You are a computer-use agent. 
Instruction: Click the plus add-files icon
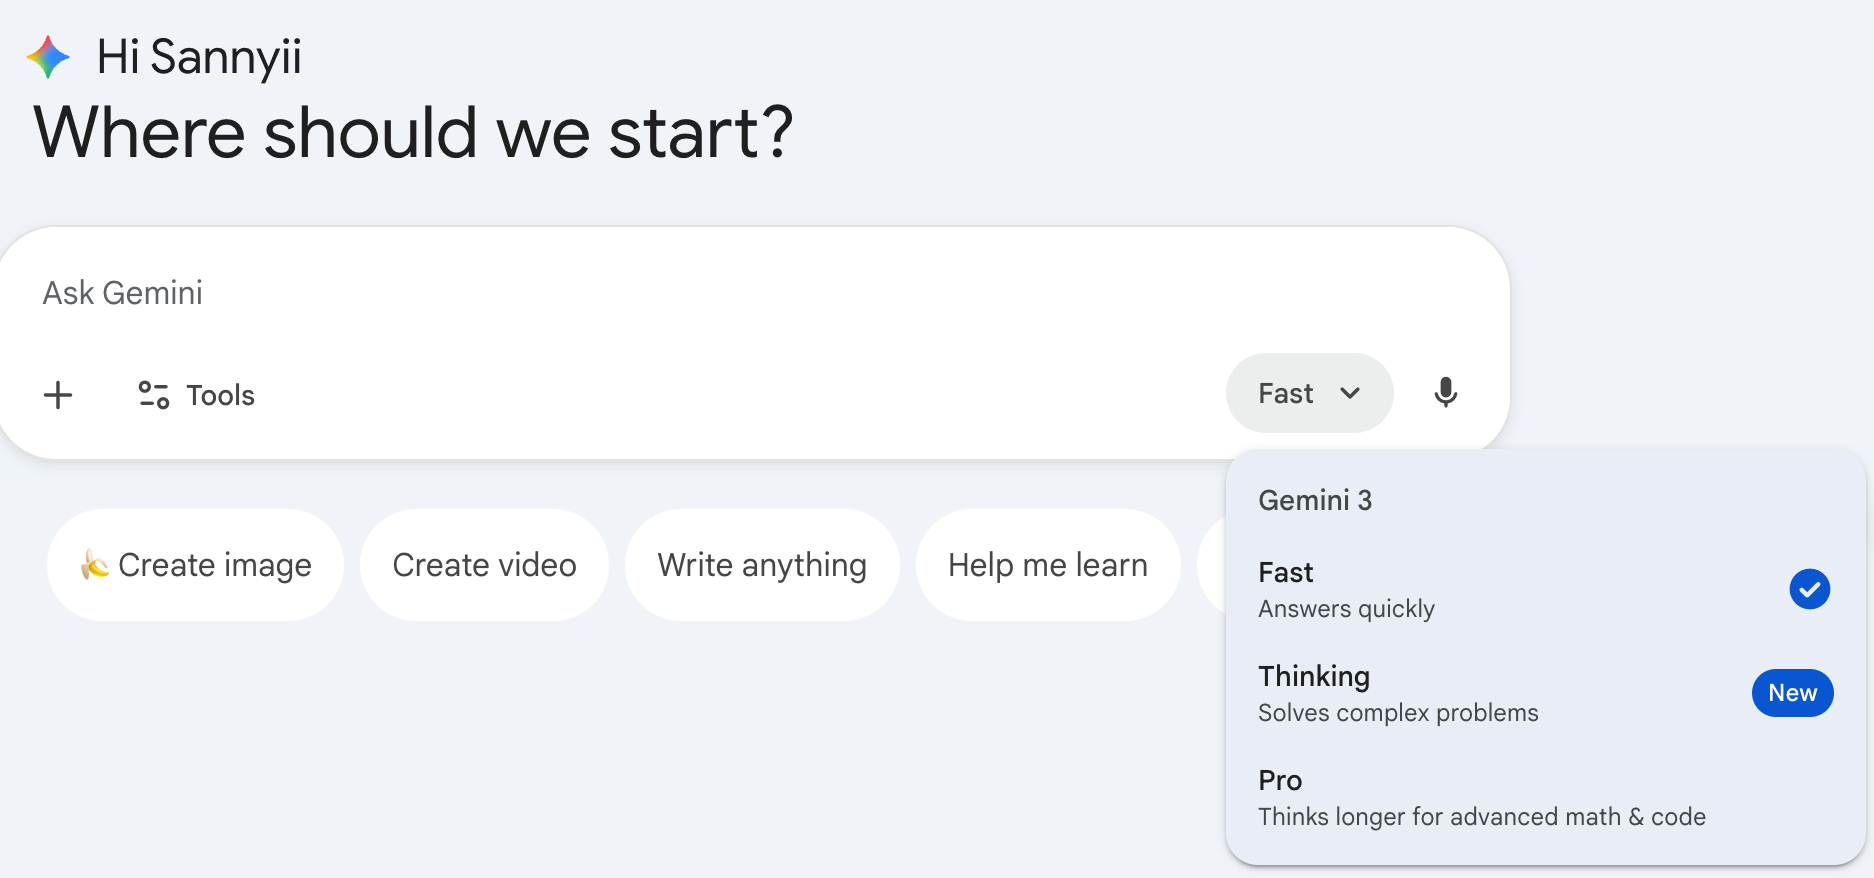(x=58, y=395)
